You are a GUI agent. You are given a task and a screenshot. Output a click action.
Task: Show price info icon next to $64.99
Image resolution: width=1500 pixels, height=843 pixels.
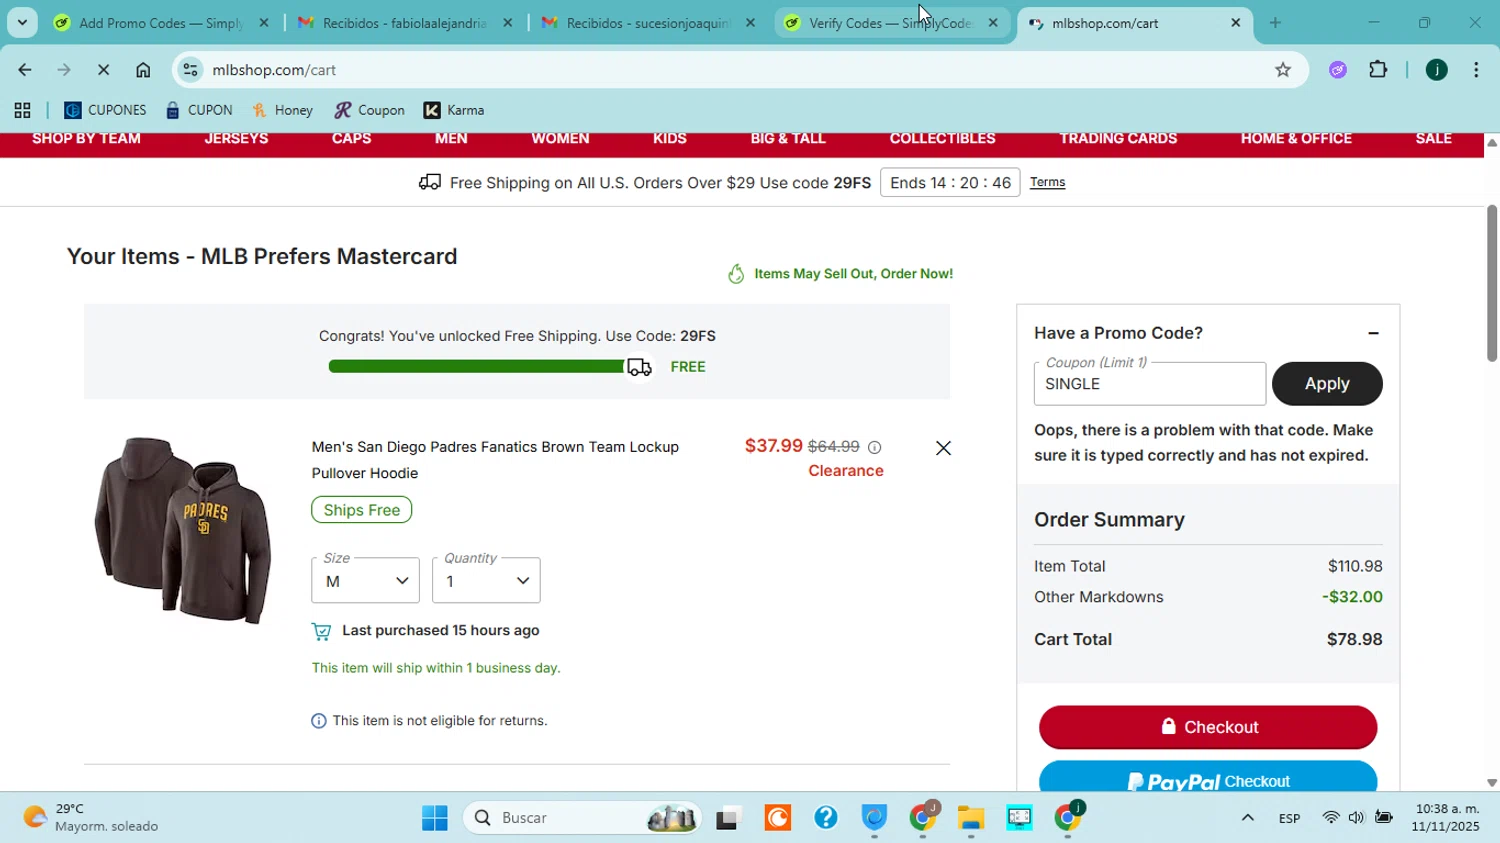[x=874, y=447]
